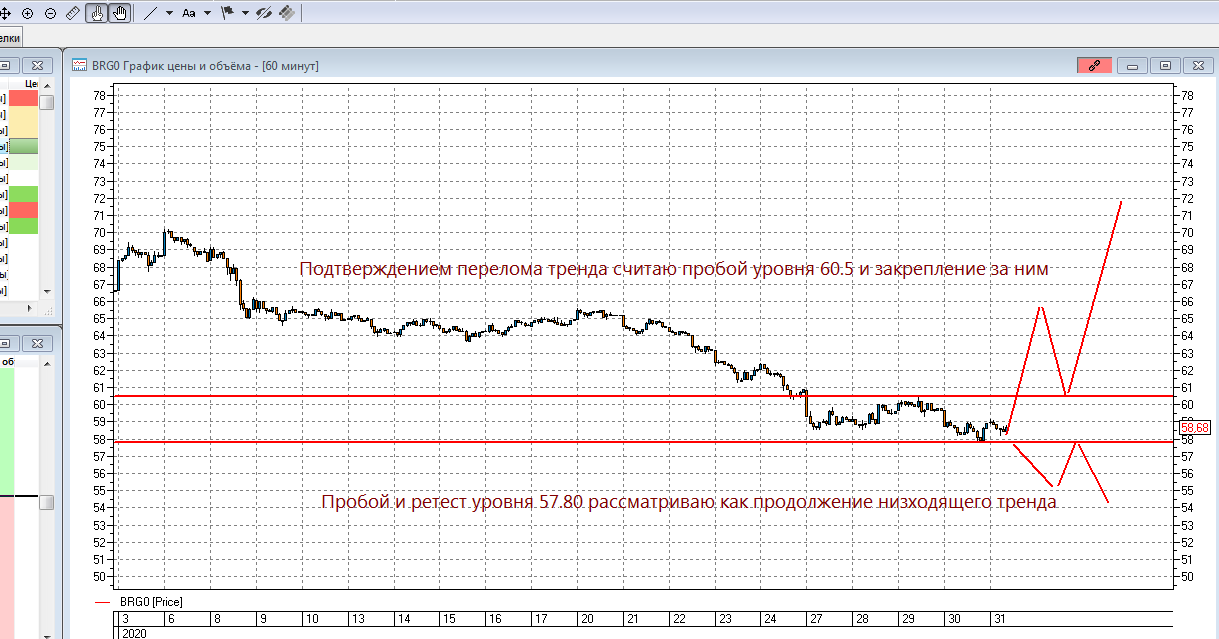Click the hide drawings eye icon
Viewport: 1219px width, 639px height.
click(265, 13)
